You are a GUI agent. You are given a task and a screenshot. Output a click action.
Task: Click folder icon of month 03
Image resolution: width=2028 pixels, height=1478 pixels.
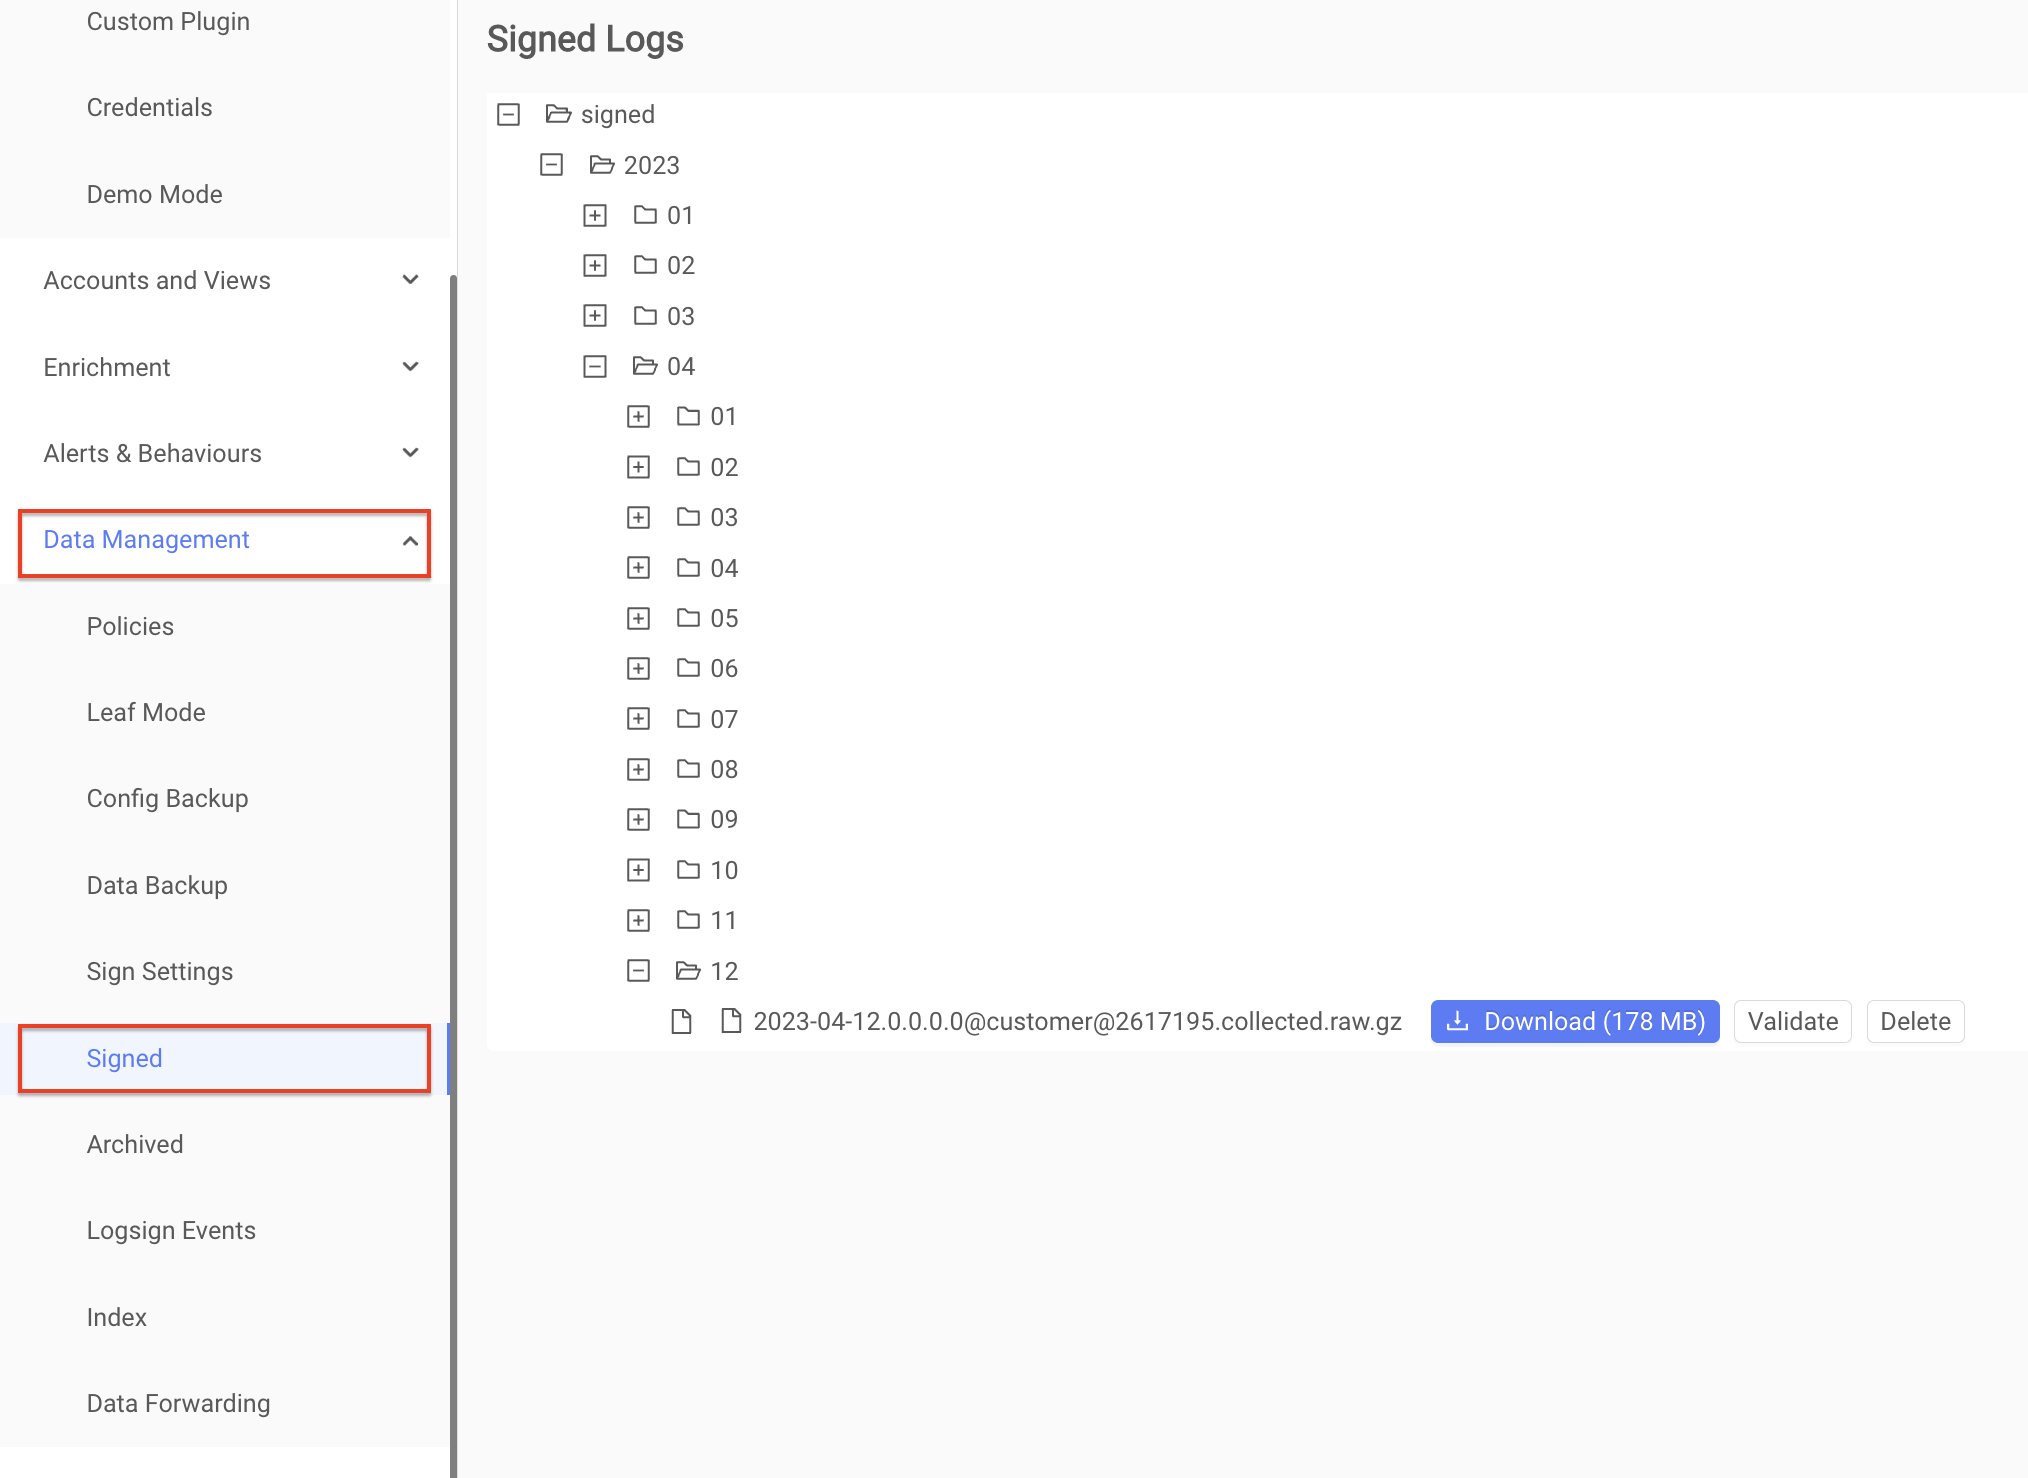tap(645, 315)
